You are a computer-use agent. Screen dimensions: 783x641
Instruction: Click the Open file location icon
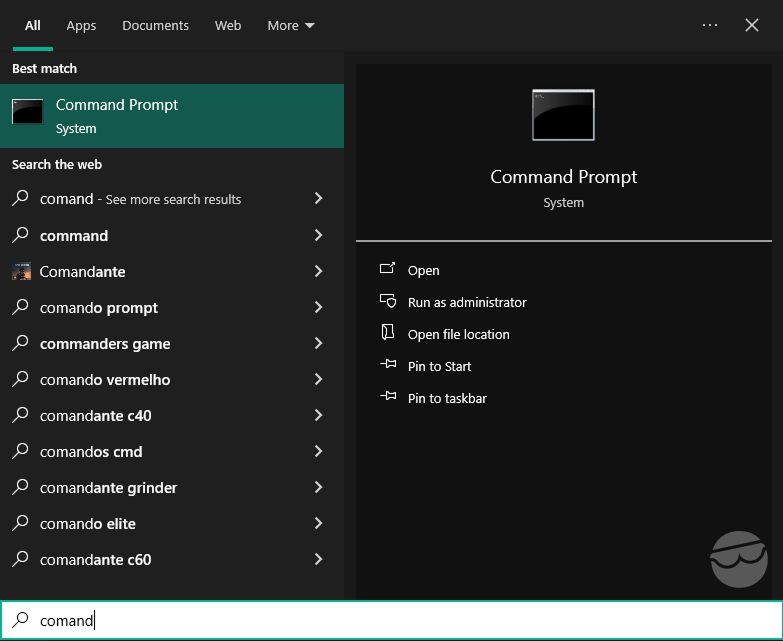388,332
